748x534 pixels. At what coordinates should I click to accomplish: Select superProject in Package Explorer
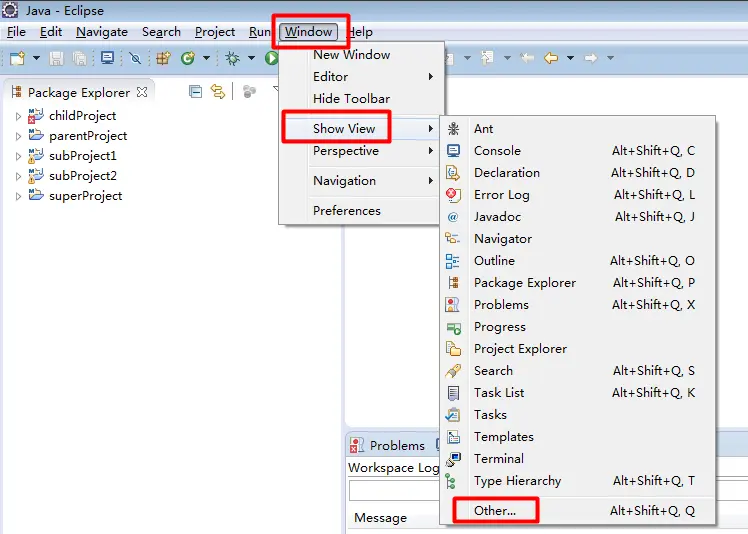(x=85, y=196)
